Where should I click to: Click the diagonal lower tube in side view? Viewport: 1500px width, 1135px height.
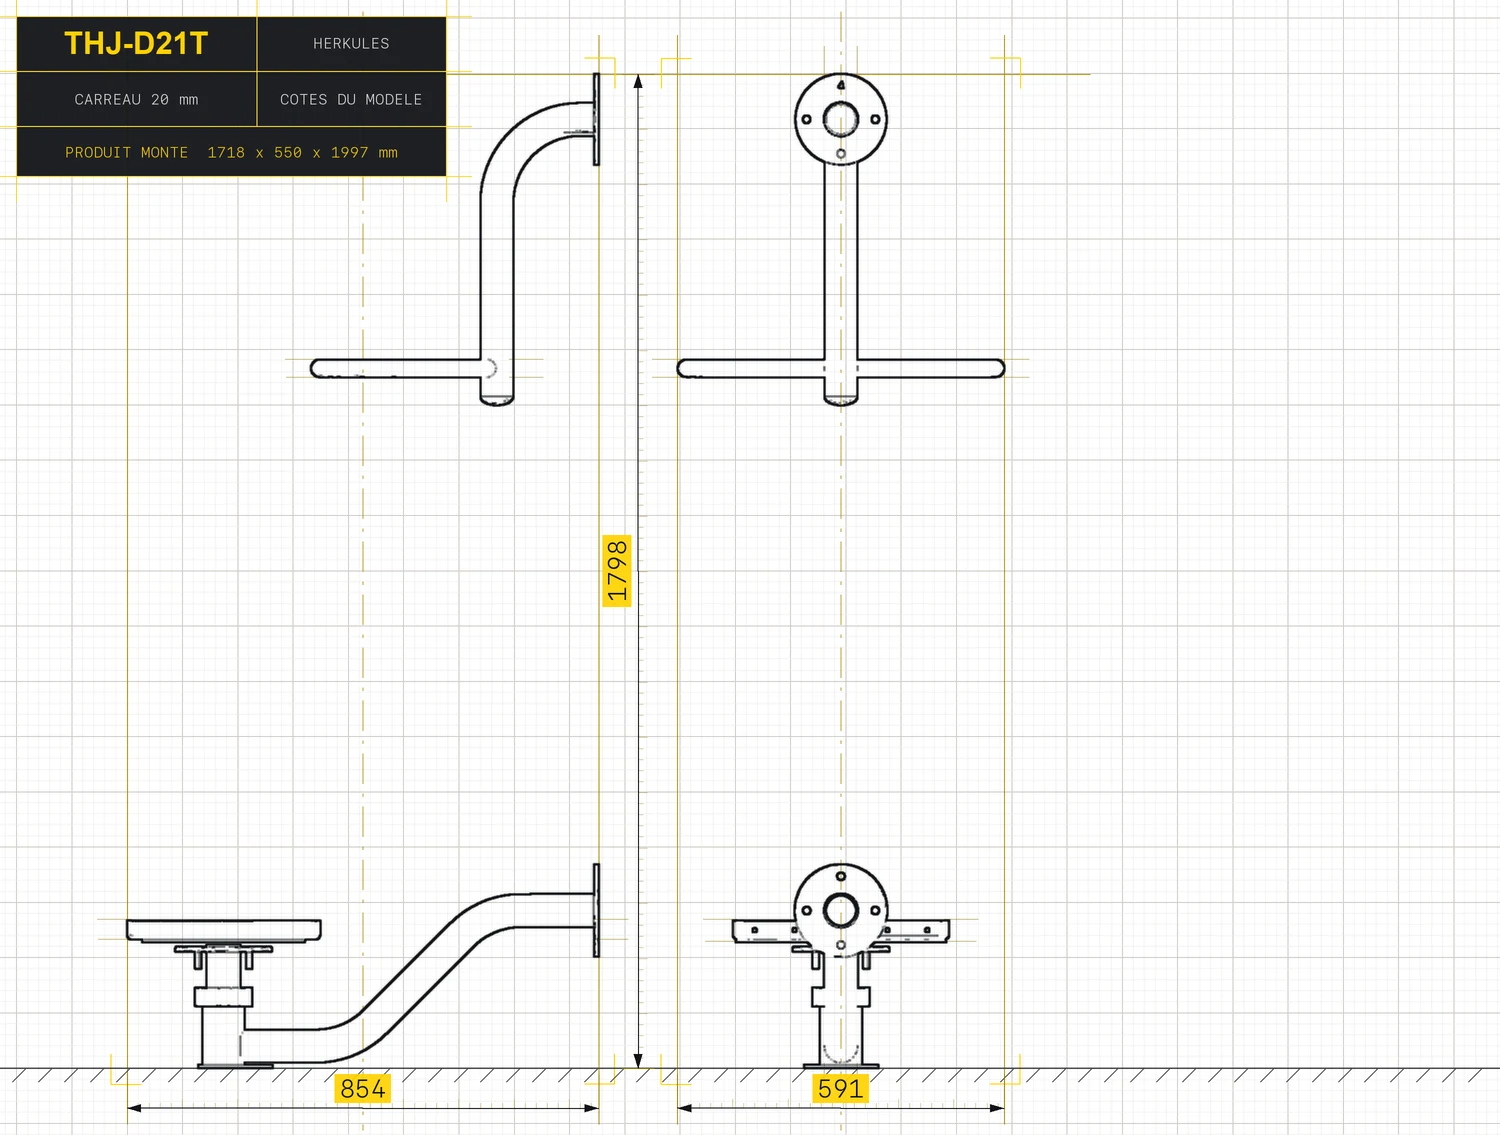point(422,980)
